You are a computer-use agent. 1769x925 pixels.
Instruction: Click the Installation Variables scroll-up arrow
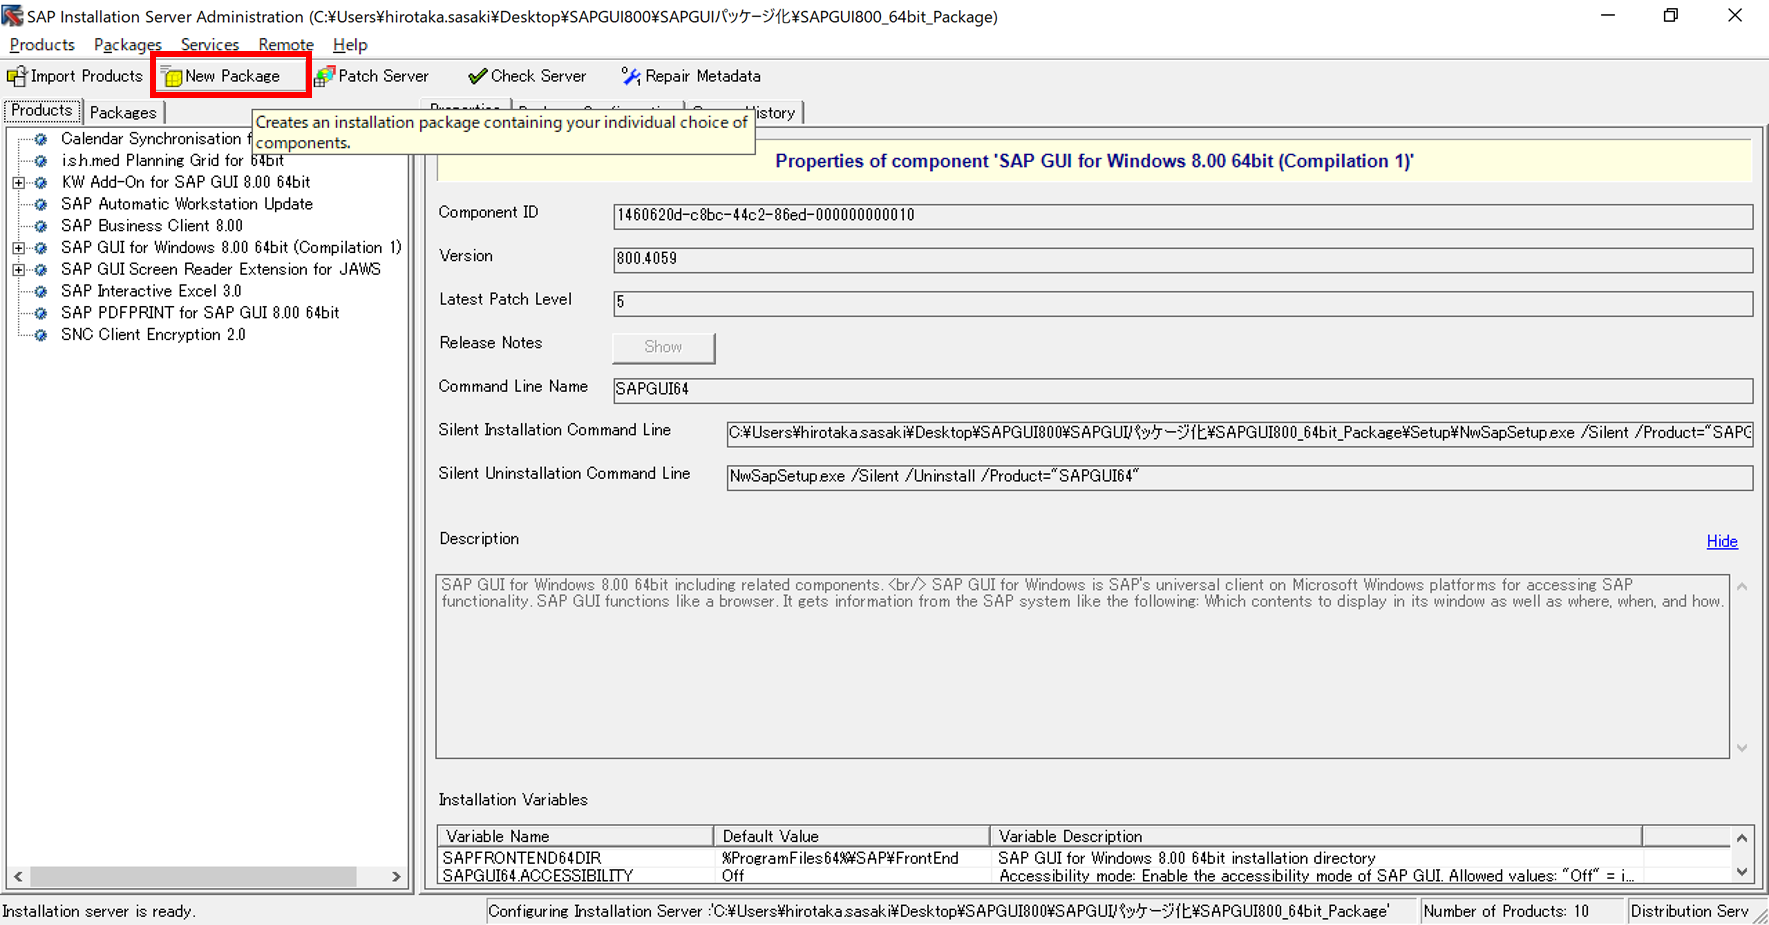tap(1742, 838)
